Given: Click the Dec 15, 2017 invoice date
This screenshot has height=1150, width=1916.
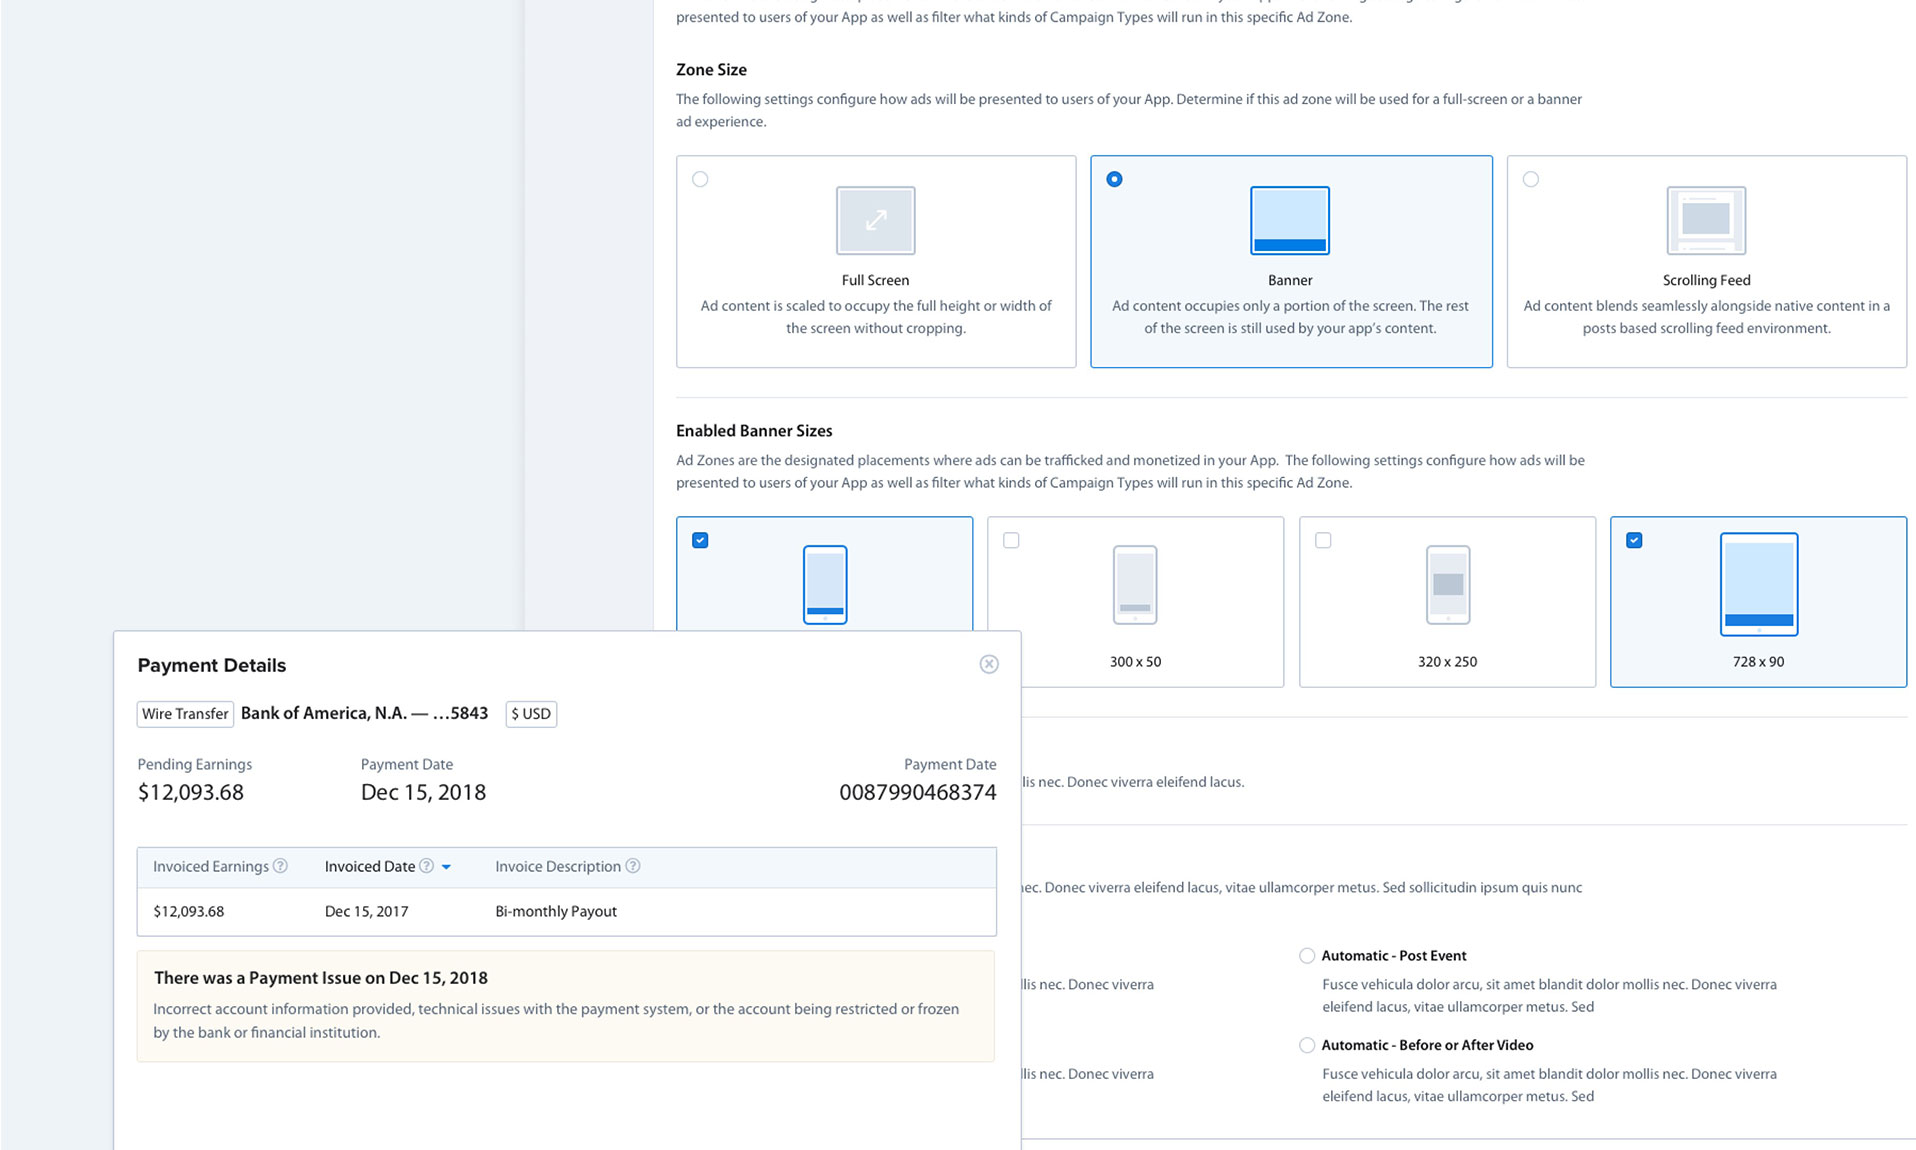Looking at the screenshot, I should pos(366,911).
